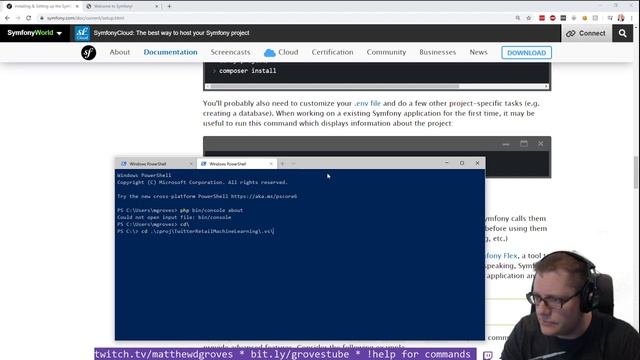
Task: Follow the .env file link
Action: [367, 103]
